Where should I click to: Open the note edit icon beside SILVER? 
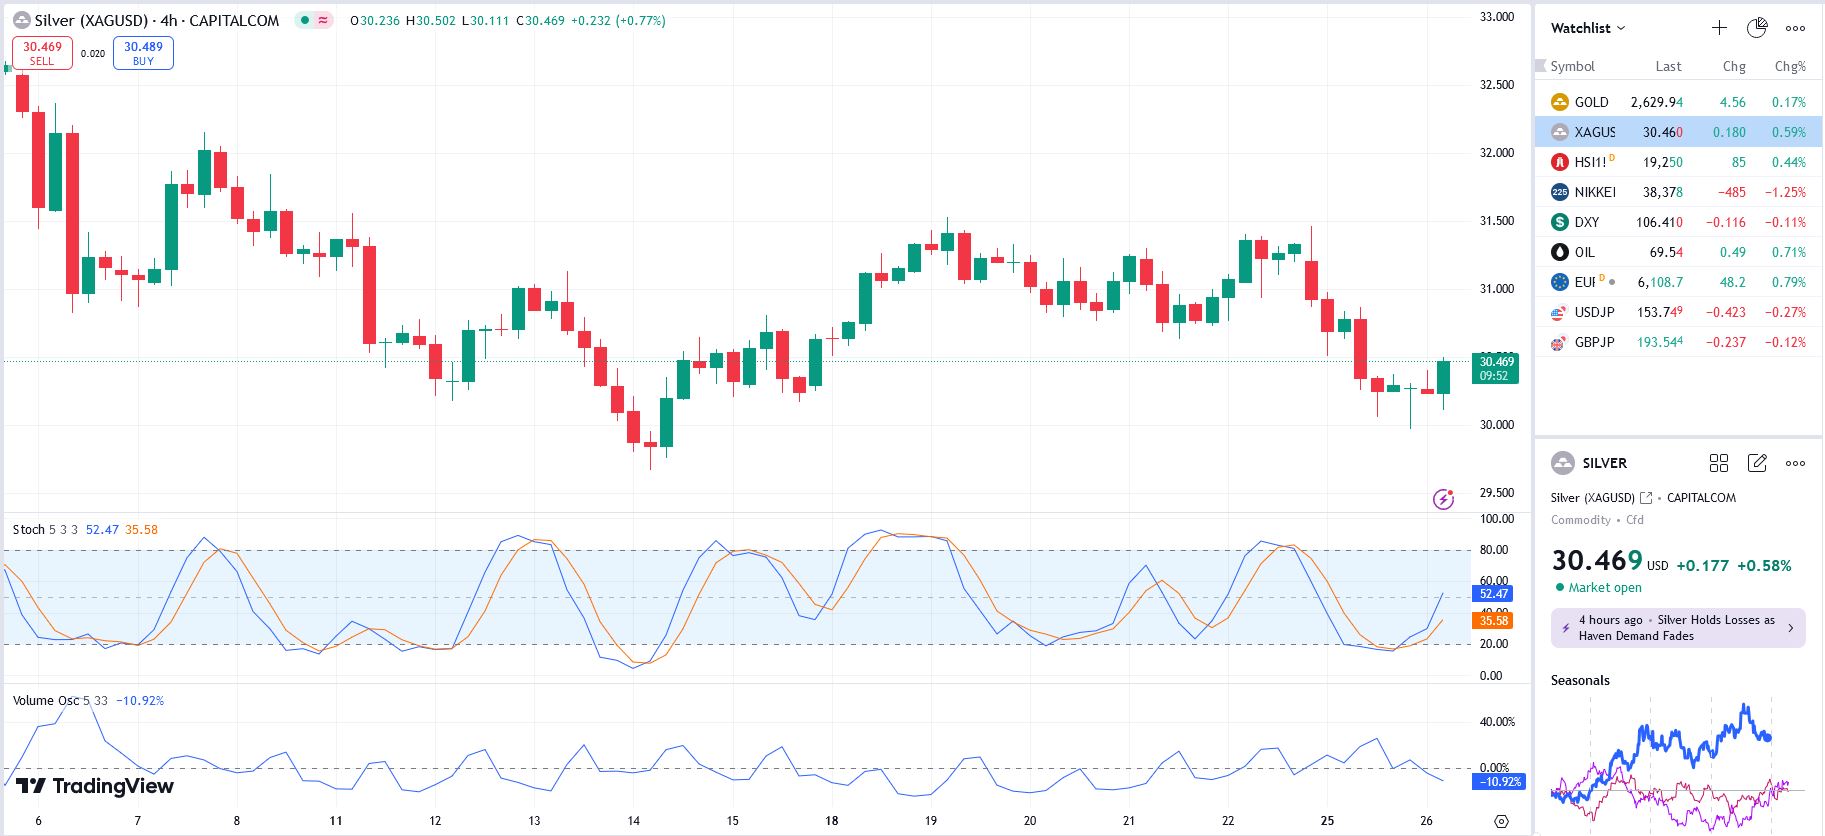point(1757,463)
